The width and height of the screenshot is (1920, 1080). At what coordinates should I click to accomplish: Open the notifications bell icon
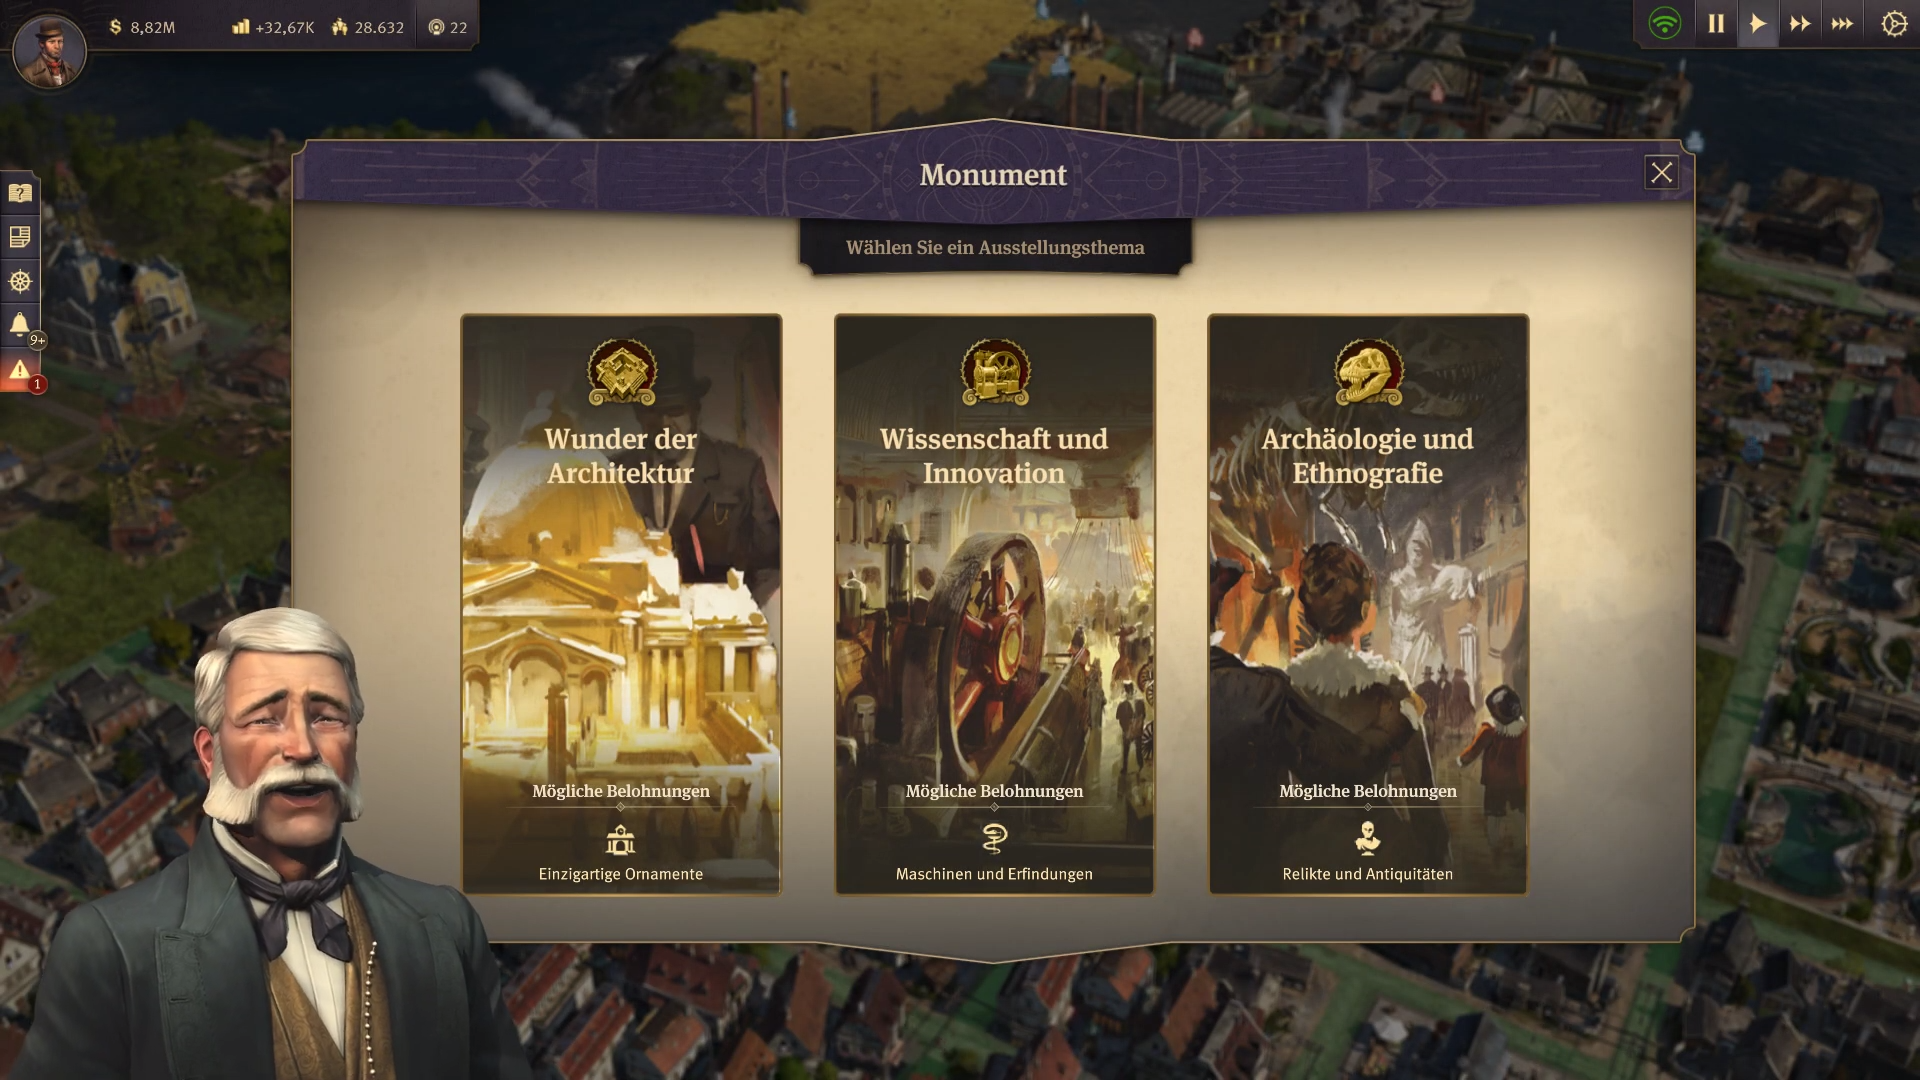click(20, 325)
